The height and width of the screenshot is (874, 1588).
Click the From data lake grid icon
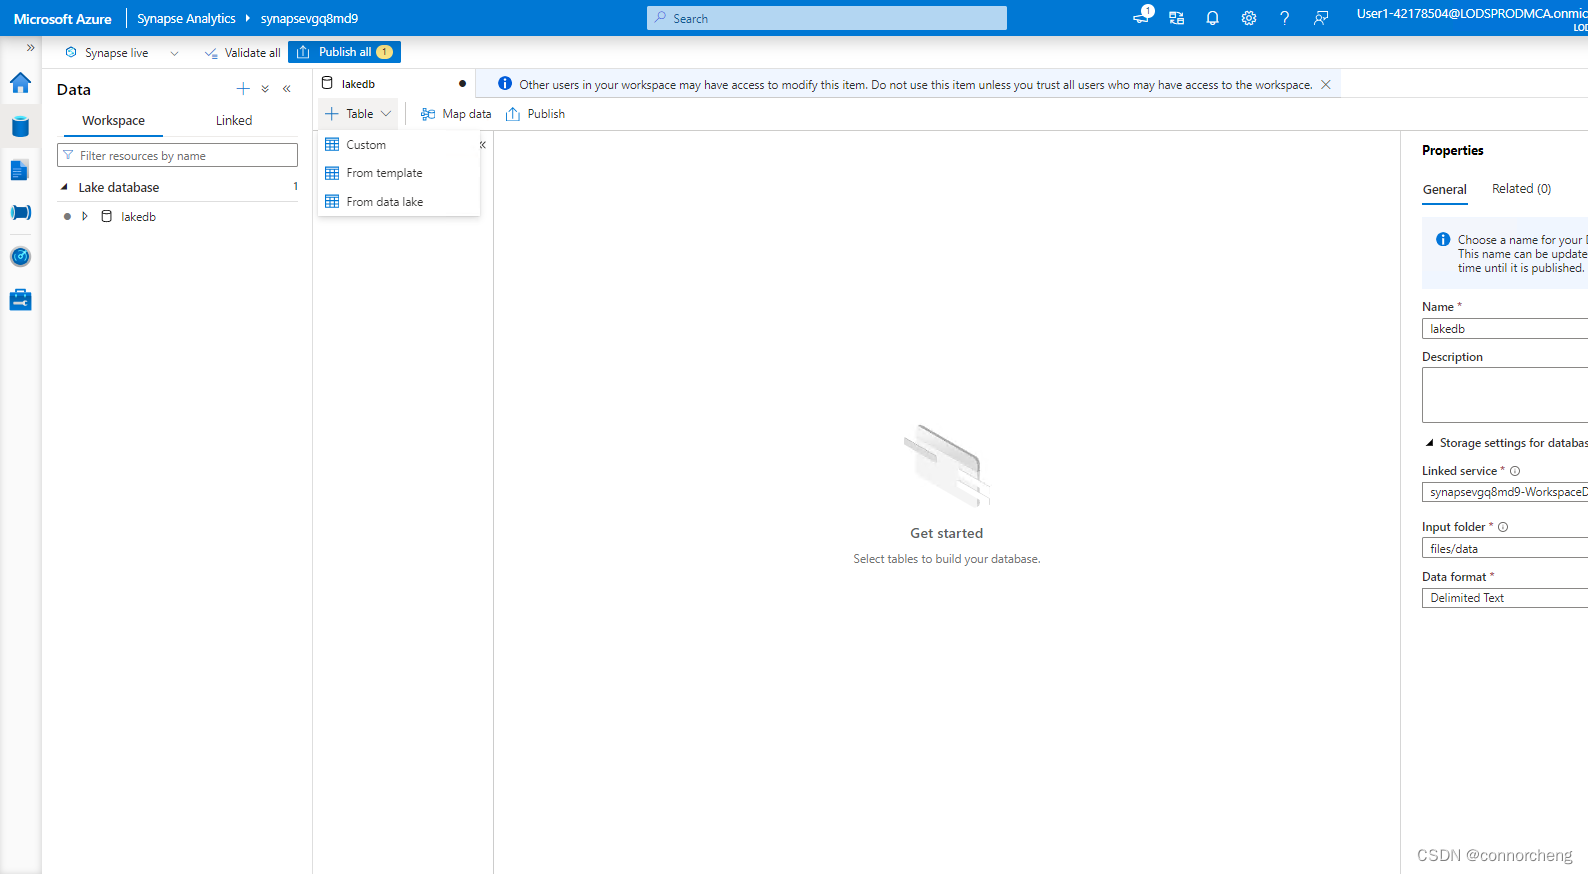coord(332,202)
